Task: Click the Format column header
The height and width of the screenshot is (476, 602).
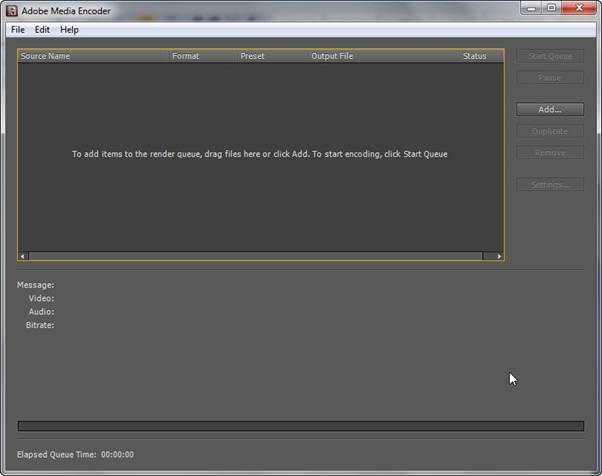Action: 185,56
